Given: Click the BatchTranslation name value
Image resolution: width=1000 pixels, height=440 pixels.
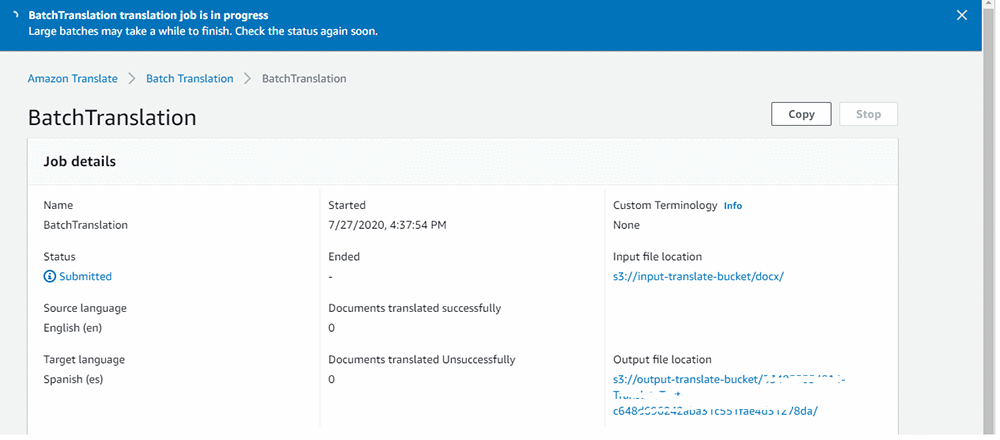Looking at the screenshot, I should [x=85, y=225].
